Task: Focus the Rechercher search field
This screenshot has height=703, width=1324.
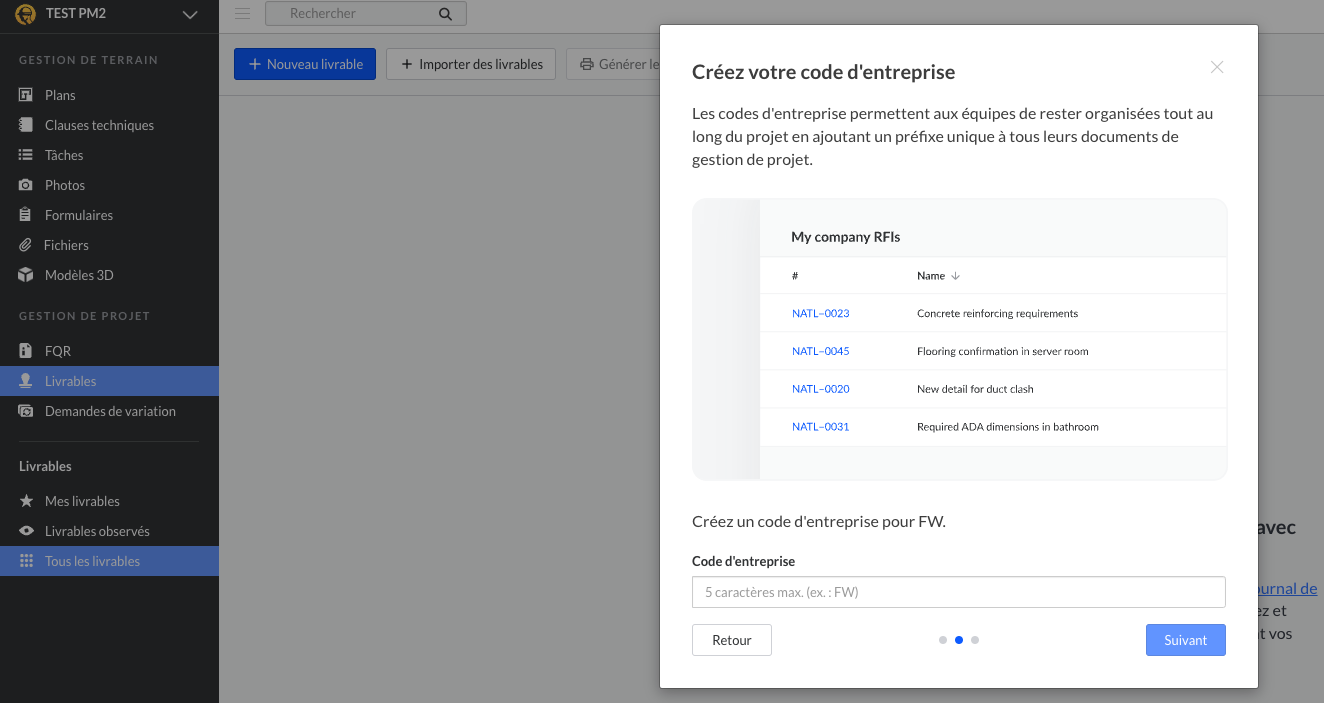Action: (365, 14)
